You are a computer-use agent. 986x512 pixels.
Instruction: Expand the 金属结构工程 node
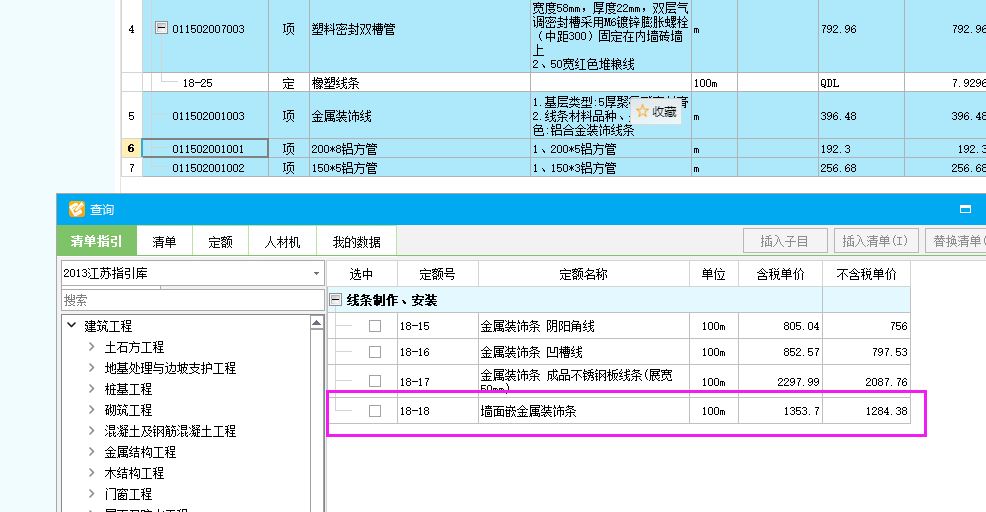(x=92, y=452)
